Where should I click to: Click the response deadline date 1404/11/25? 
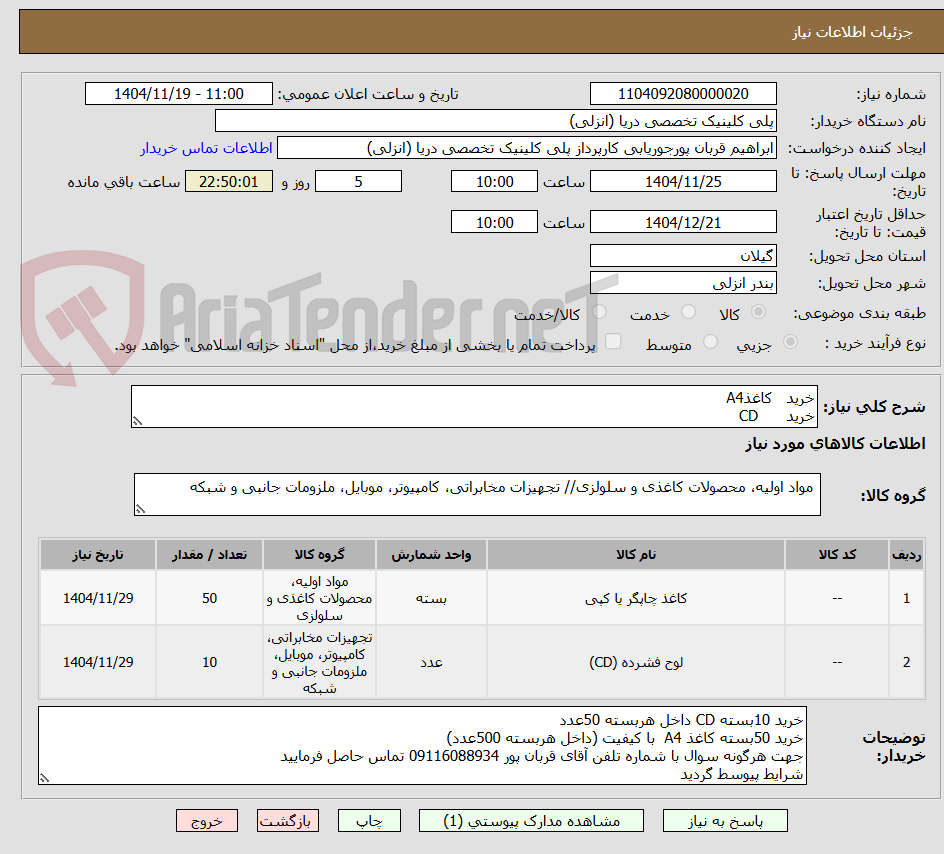683,181
